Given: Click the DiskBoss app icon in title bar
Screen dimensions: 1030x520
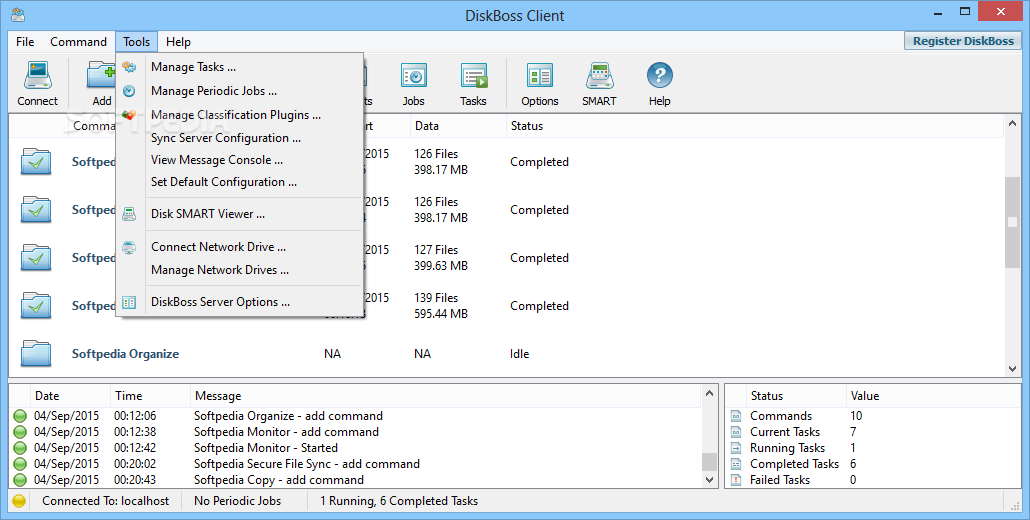Looking at the screenshot, I should pos(18,14).
